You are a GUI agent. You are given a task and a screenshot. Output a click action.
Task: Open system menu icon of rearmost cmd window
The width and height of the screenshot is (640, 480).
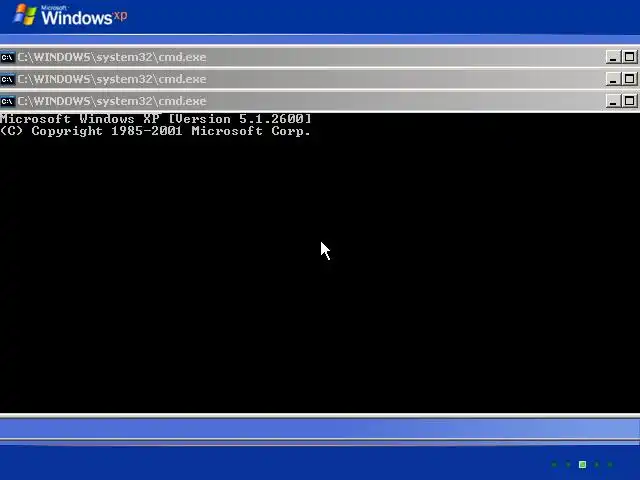(8, 57)
